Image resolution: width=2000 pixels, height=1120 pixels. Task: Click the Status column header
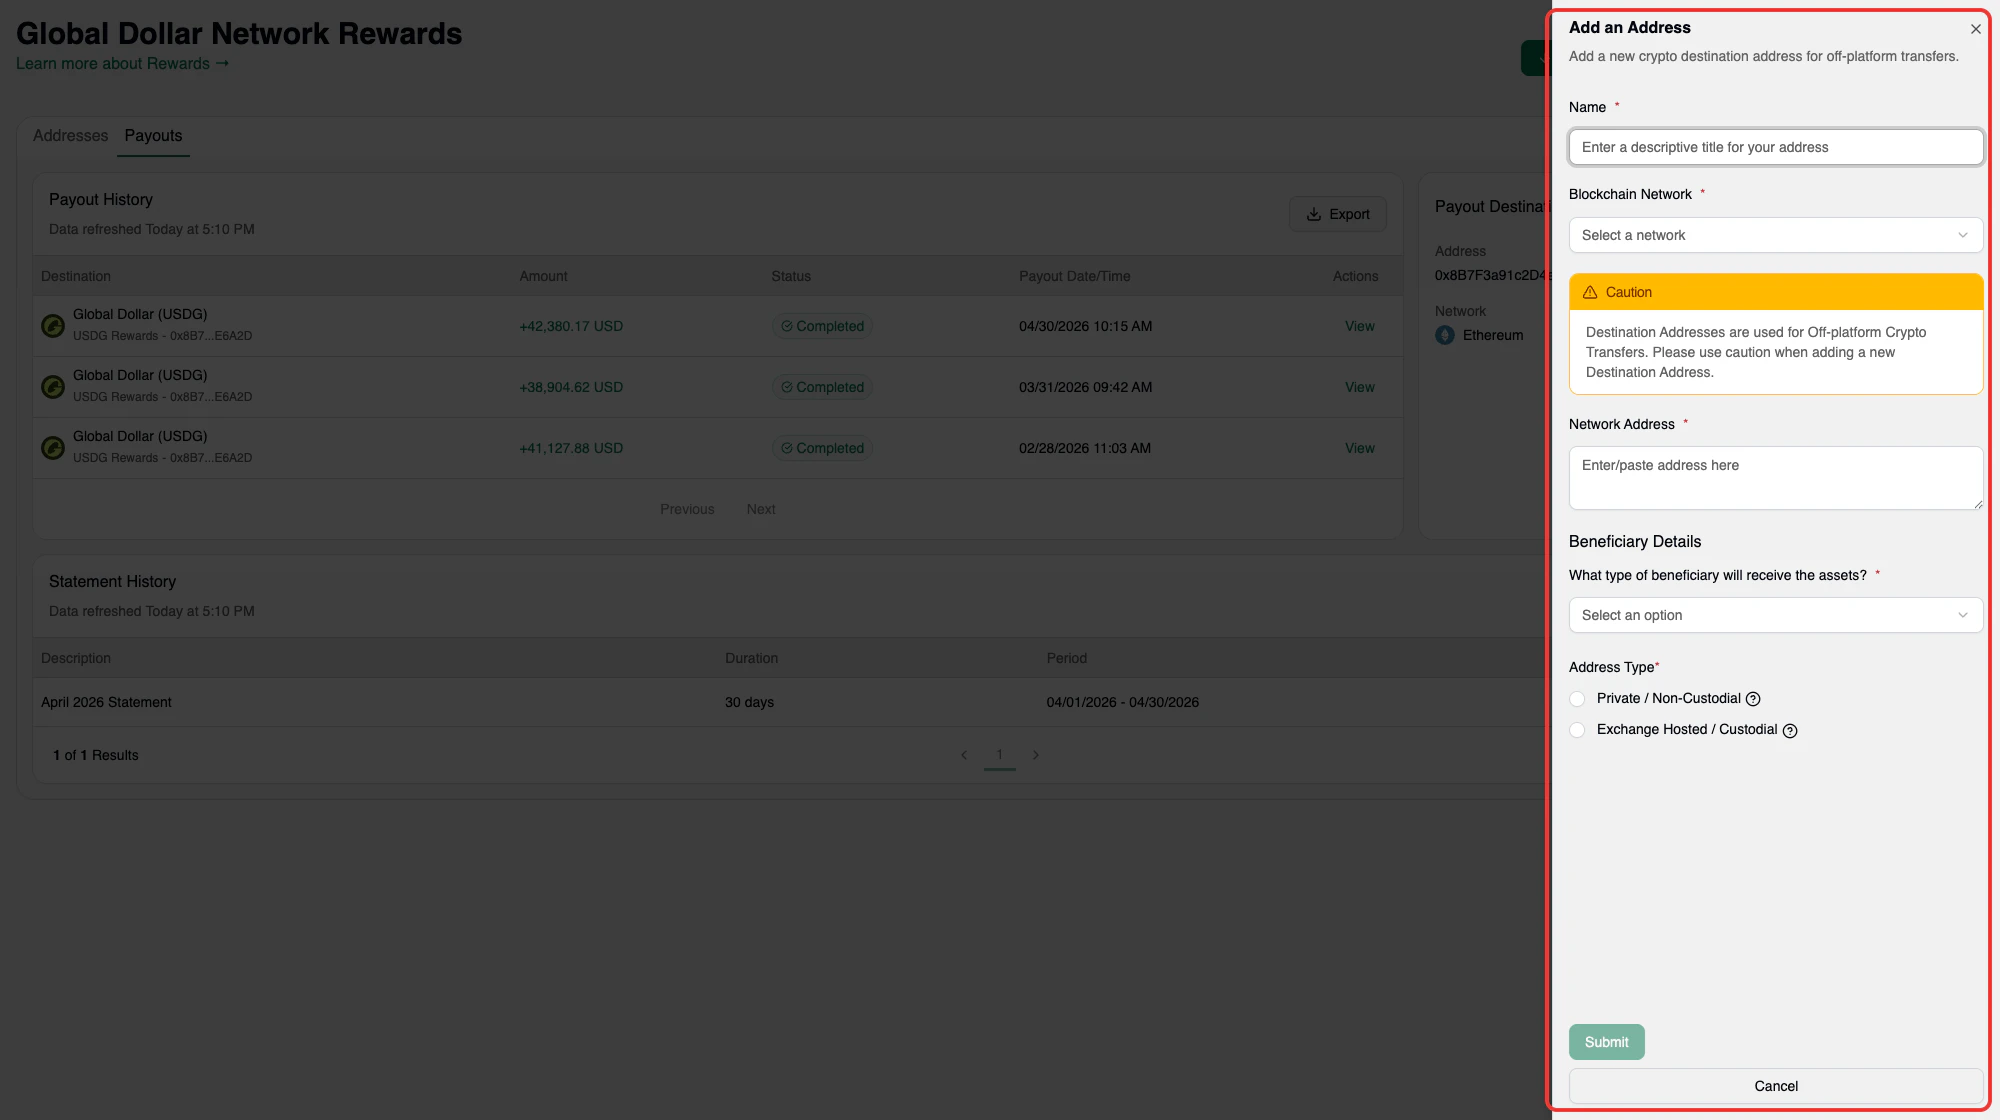tap(791, 276)
